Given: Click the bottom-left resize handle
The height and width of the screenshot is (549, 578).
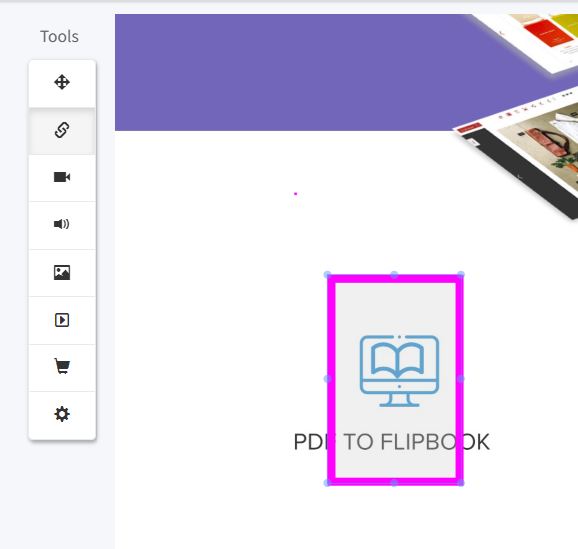Looking at the screenshot, I should pyautogui.click(x=327, y=483).
